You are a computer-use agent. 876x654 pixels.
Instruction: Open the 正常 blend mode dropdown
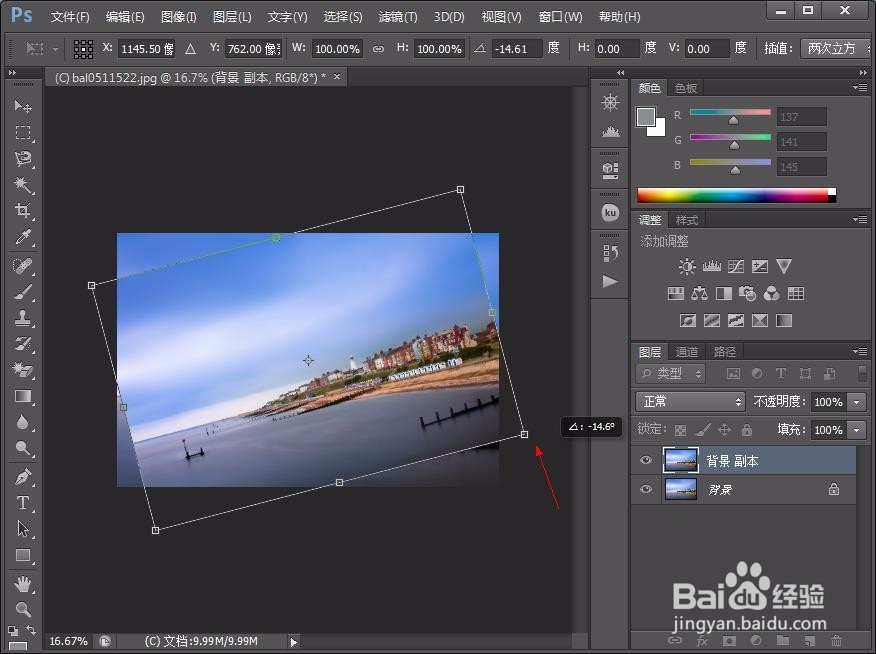point(691,402)
